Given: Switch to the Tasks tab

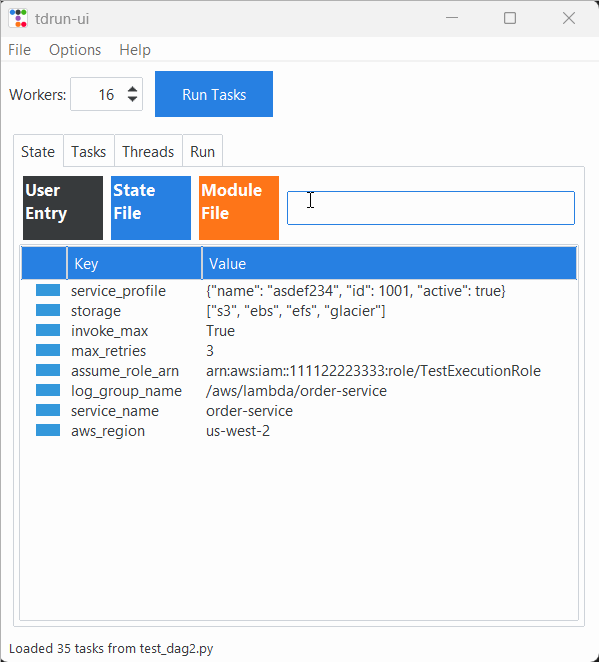Looking at the screenshot, I should coord(89,152).
